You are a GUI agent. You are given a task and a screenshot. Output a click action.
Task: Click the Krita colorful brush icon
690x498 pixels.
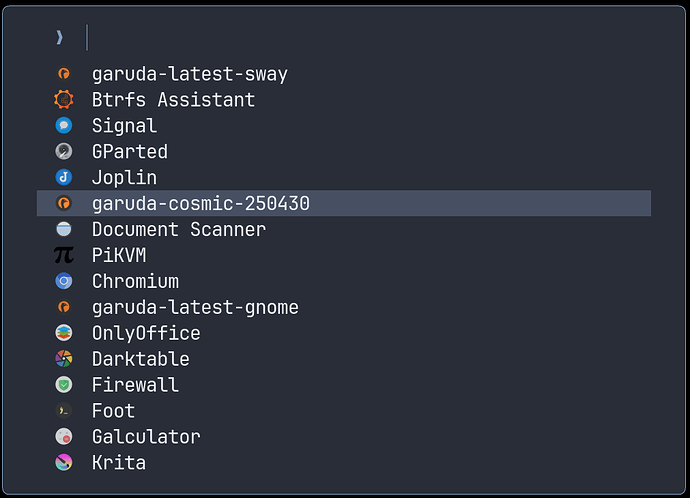[64, 463]
